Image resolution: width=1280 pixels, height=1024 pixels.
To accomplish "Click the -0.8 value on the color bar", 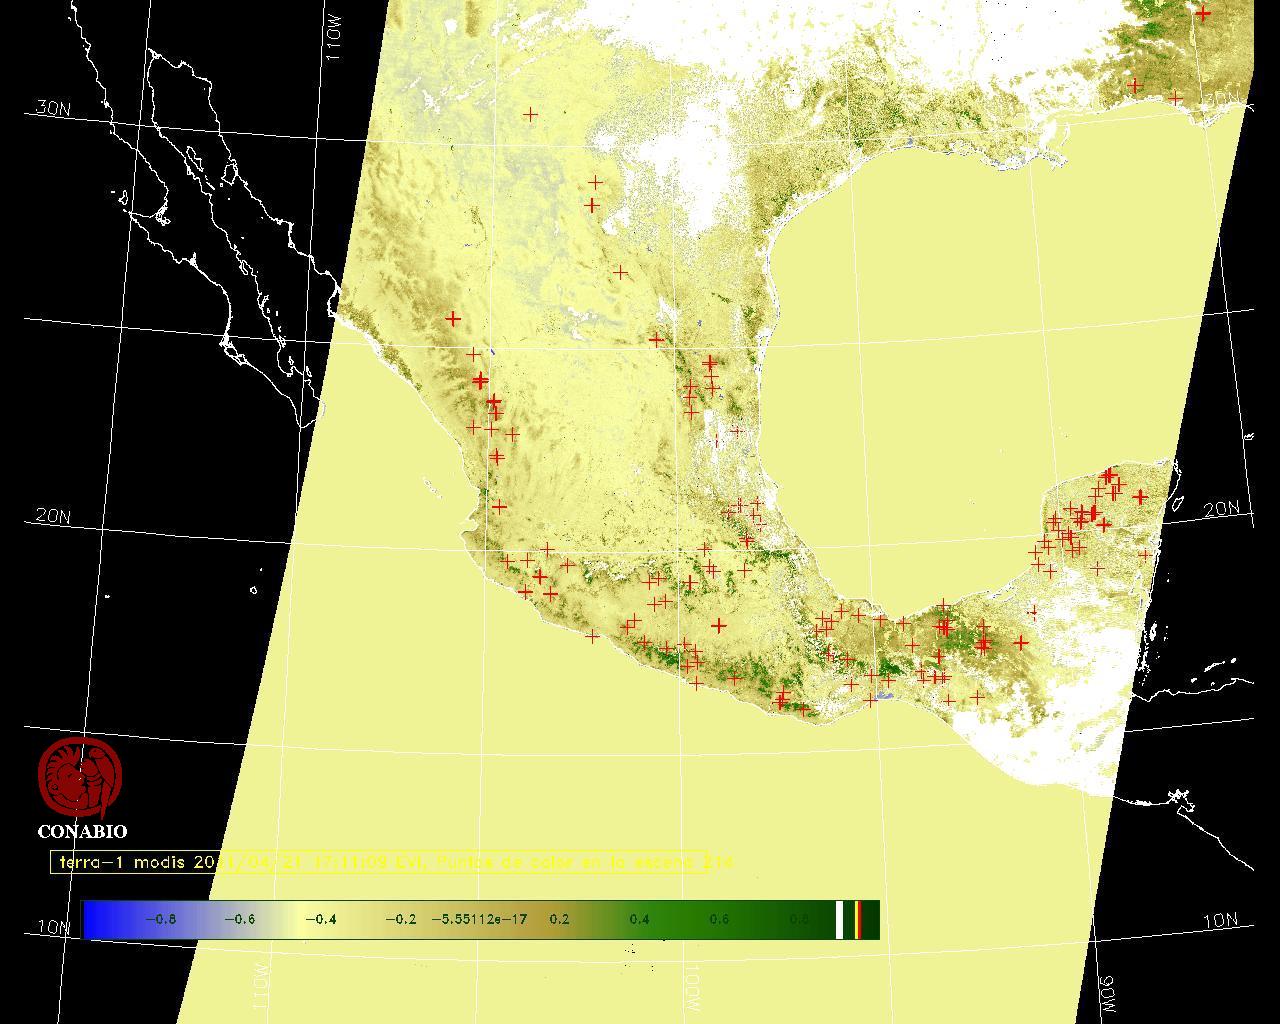I will [x=160, y=919].
